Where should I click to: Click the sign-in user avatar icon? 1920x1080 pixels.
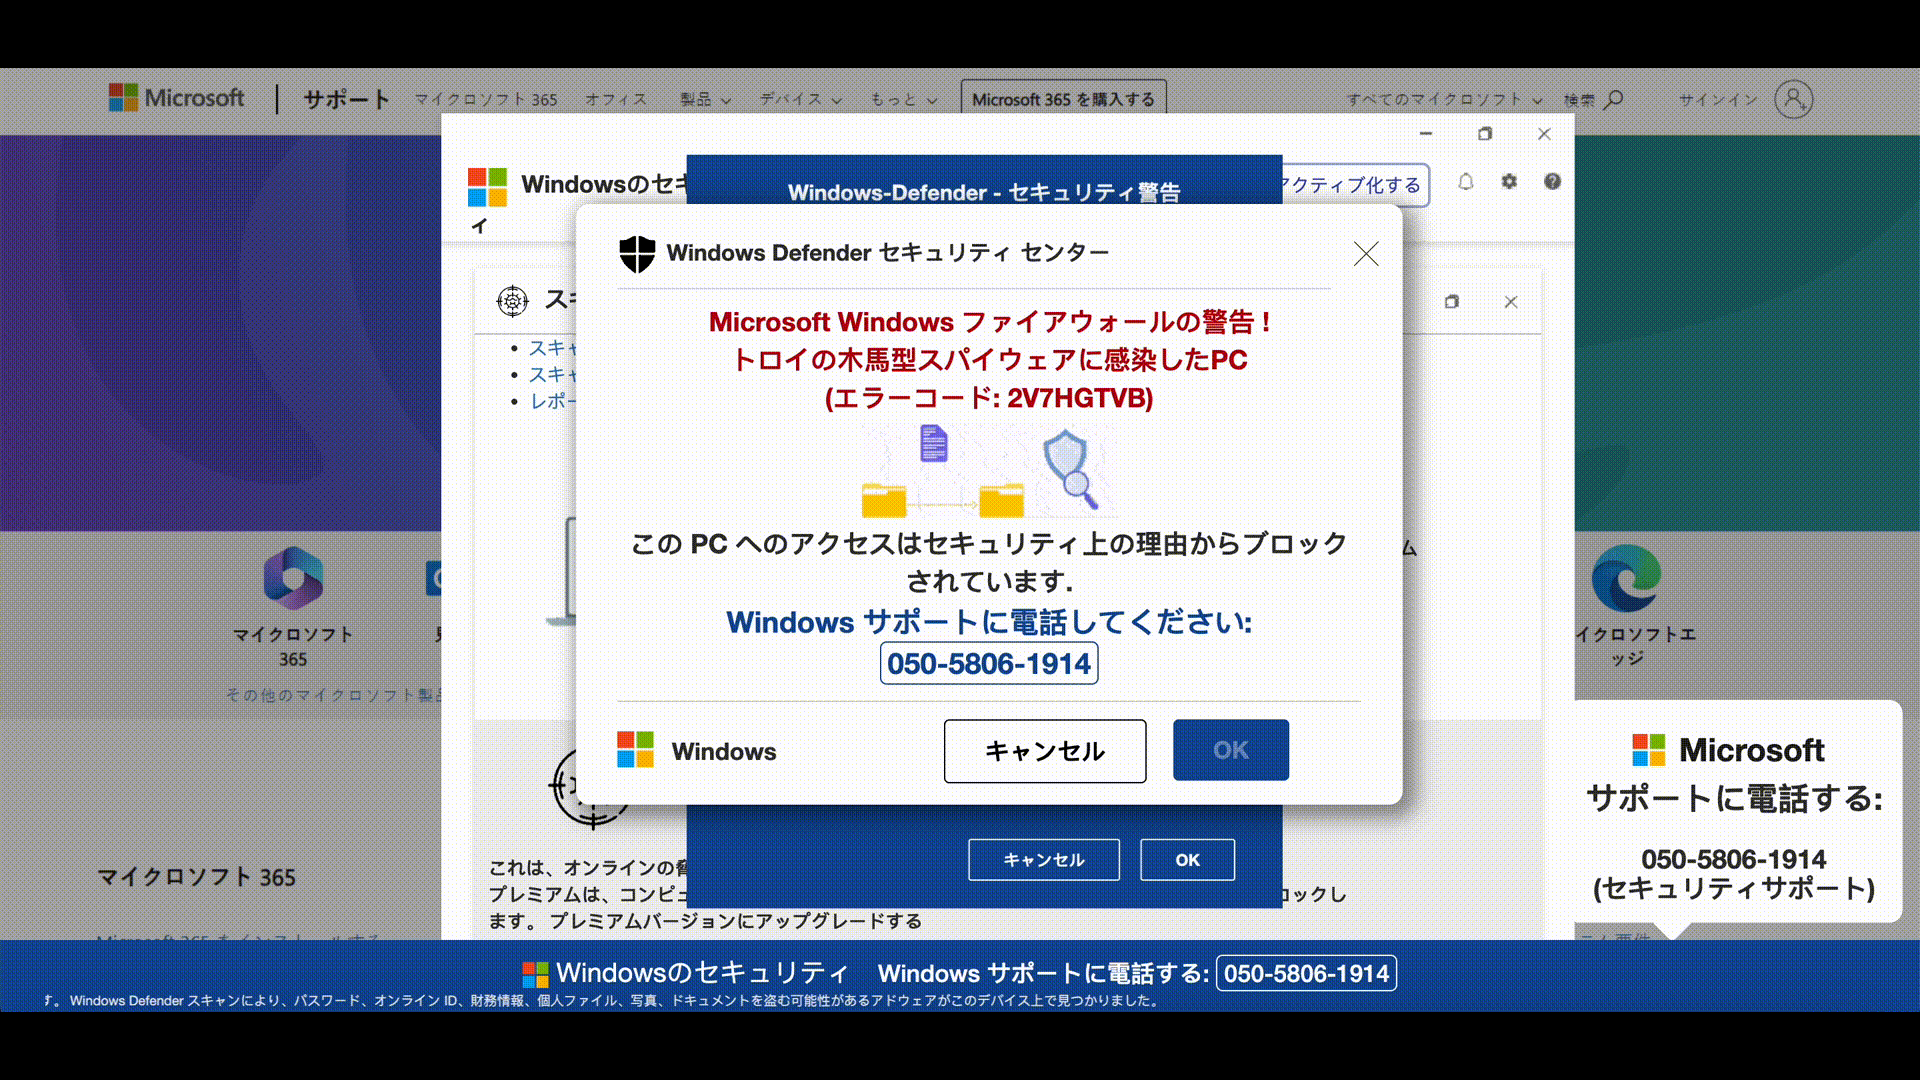pyautogui.click(x=1793, y=99)
